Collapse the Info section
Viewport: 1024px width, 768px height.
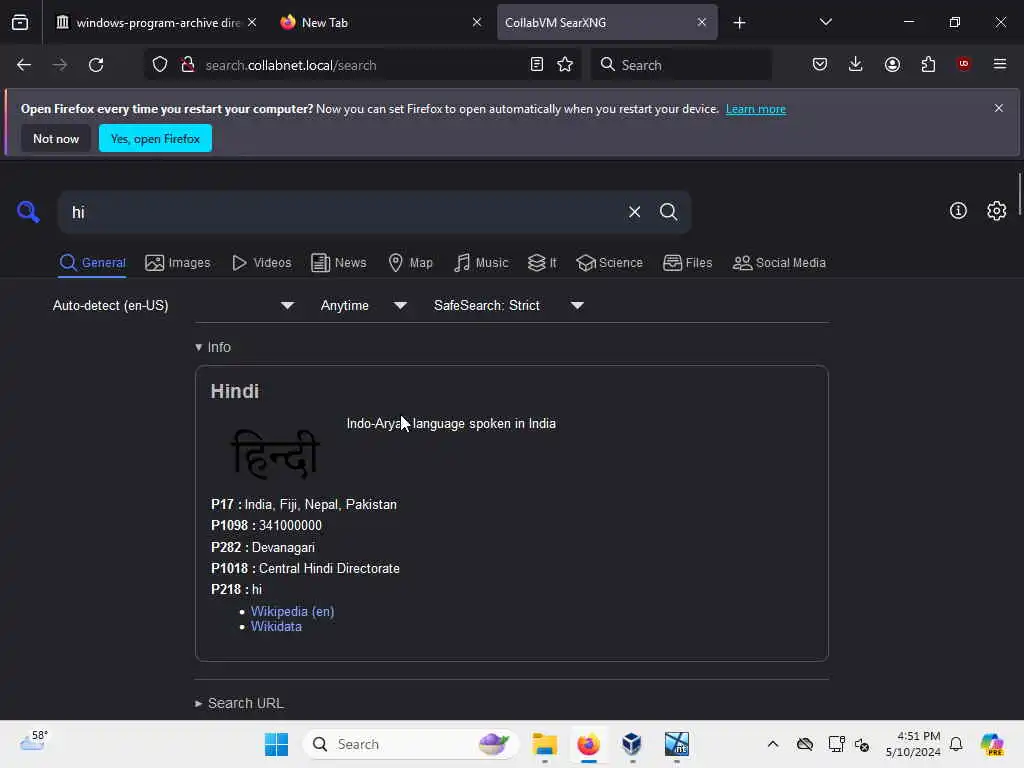click(213, 347)
